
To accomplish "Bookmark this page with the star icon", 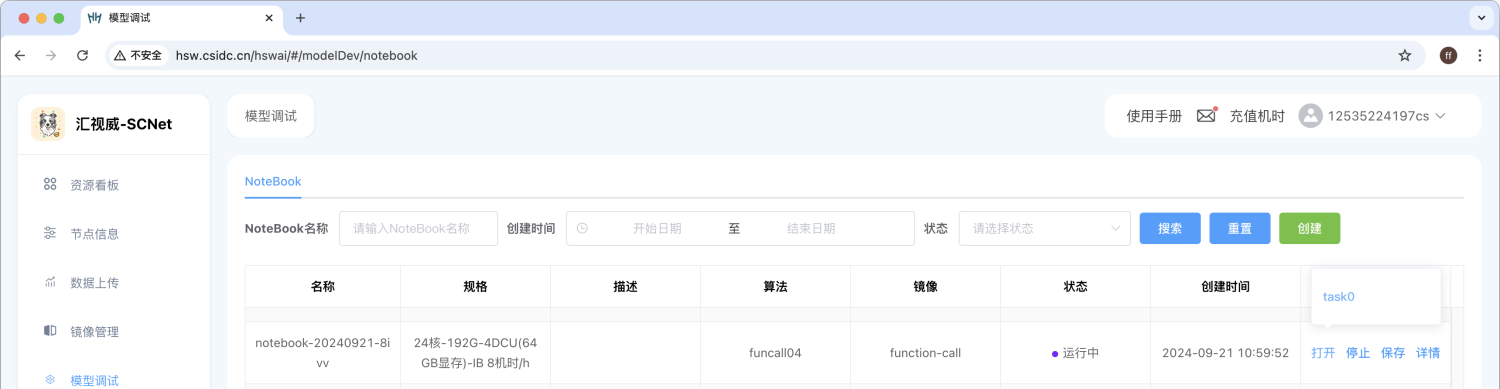I will click(x=1404, y=55).
